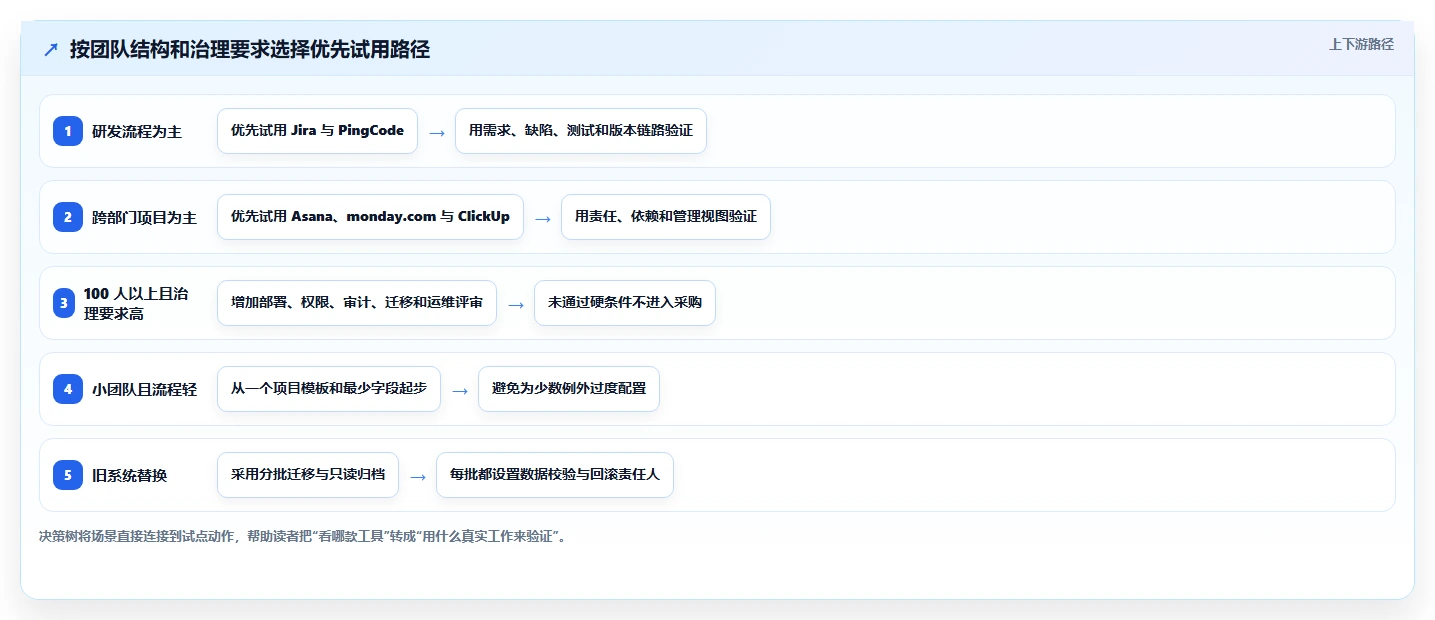Click the 用需求、缺陷、测试和版本链路验证 box
The image size is (1435, 620).
click(581, 131)
